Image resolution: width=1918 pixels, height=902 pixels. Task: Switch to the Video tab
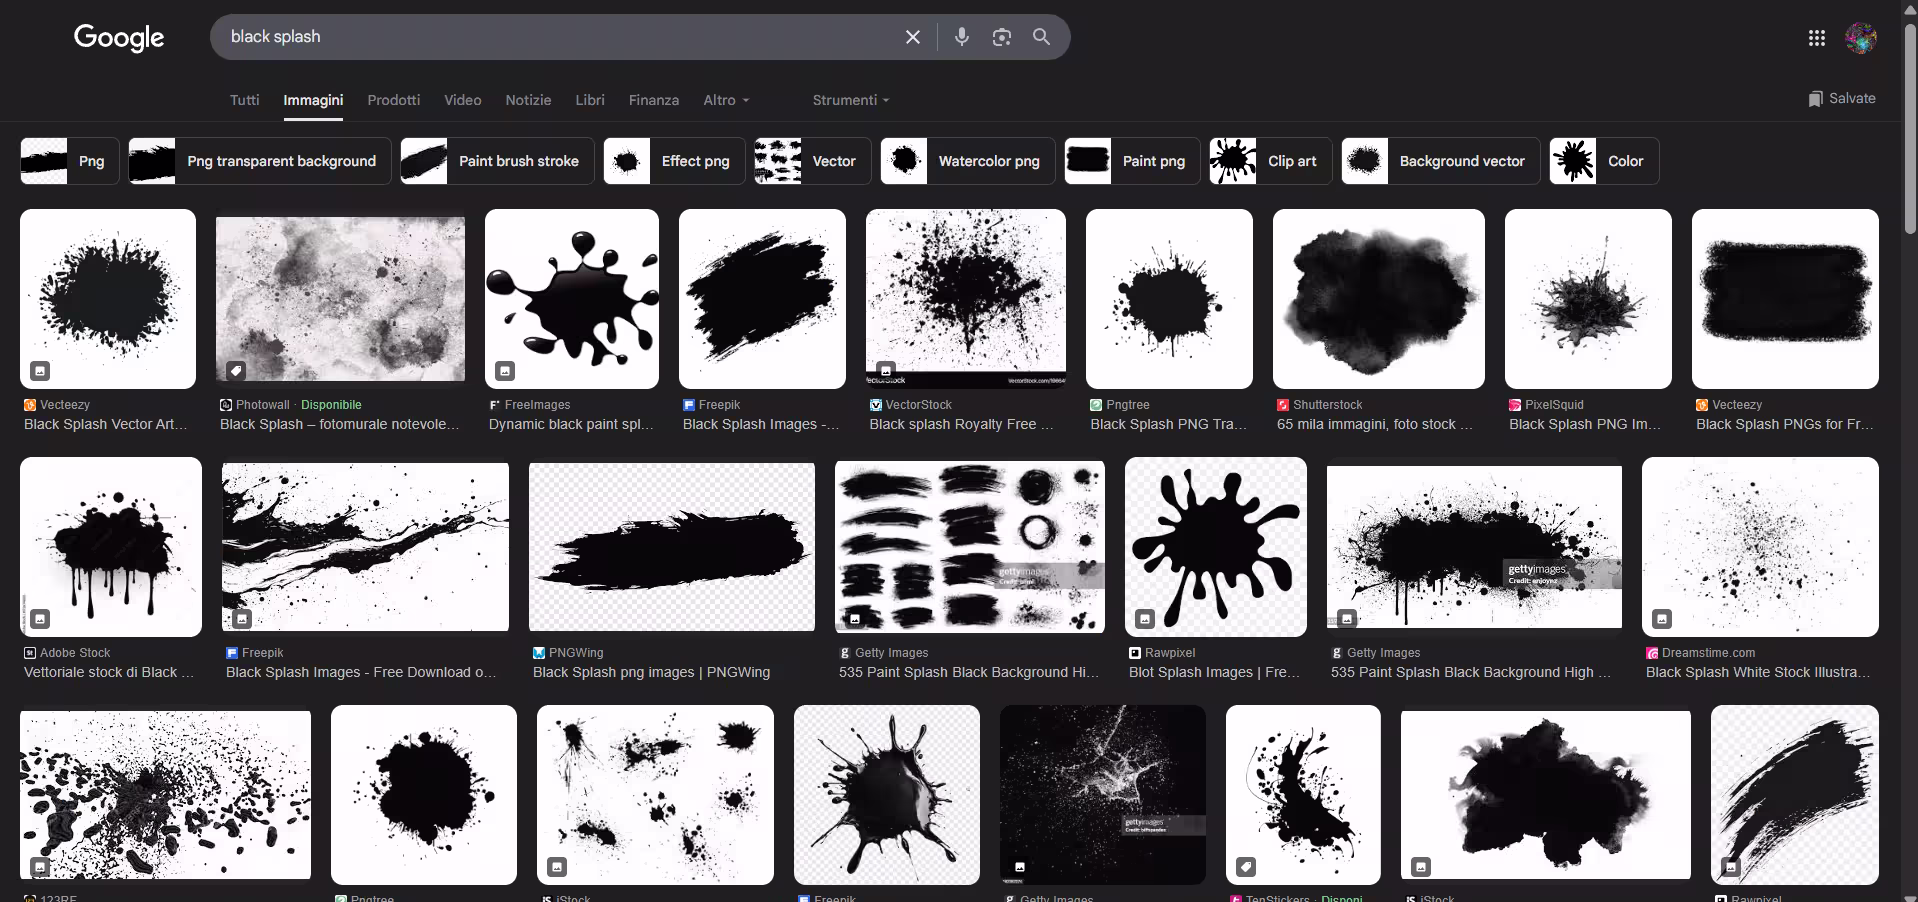pos(462,100)
